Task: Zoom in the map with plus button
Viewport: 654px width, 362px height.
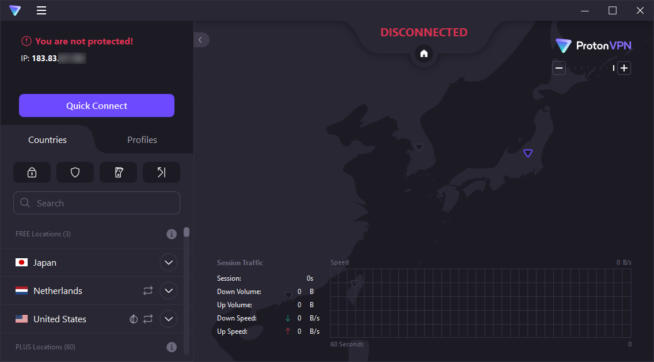Action: 624,68
